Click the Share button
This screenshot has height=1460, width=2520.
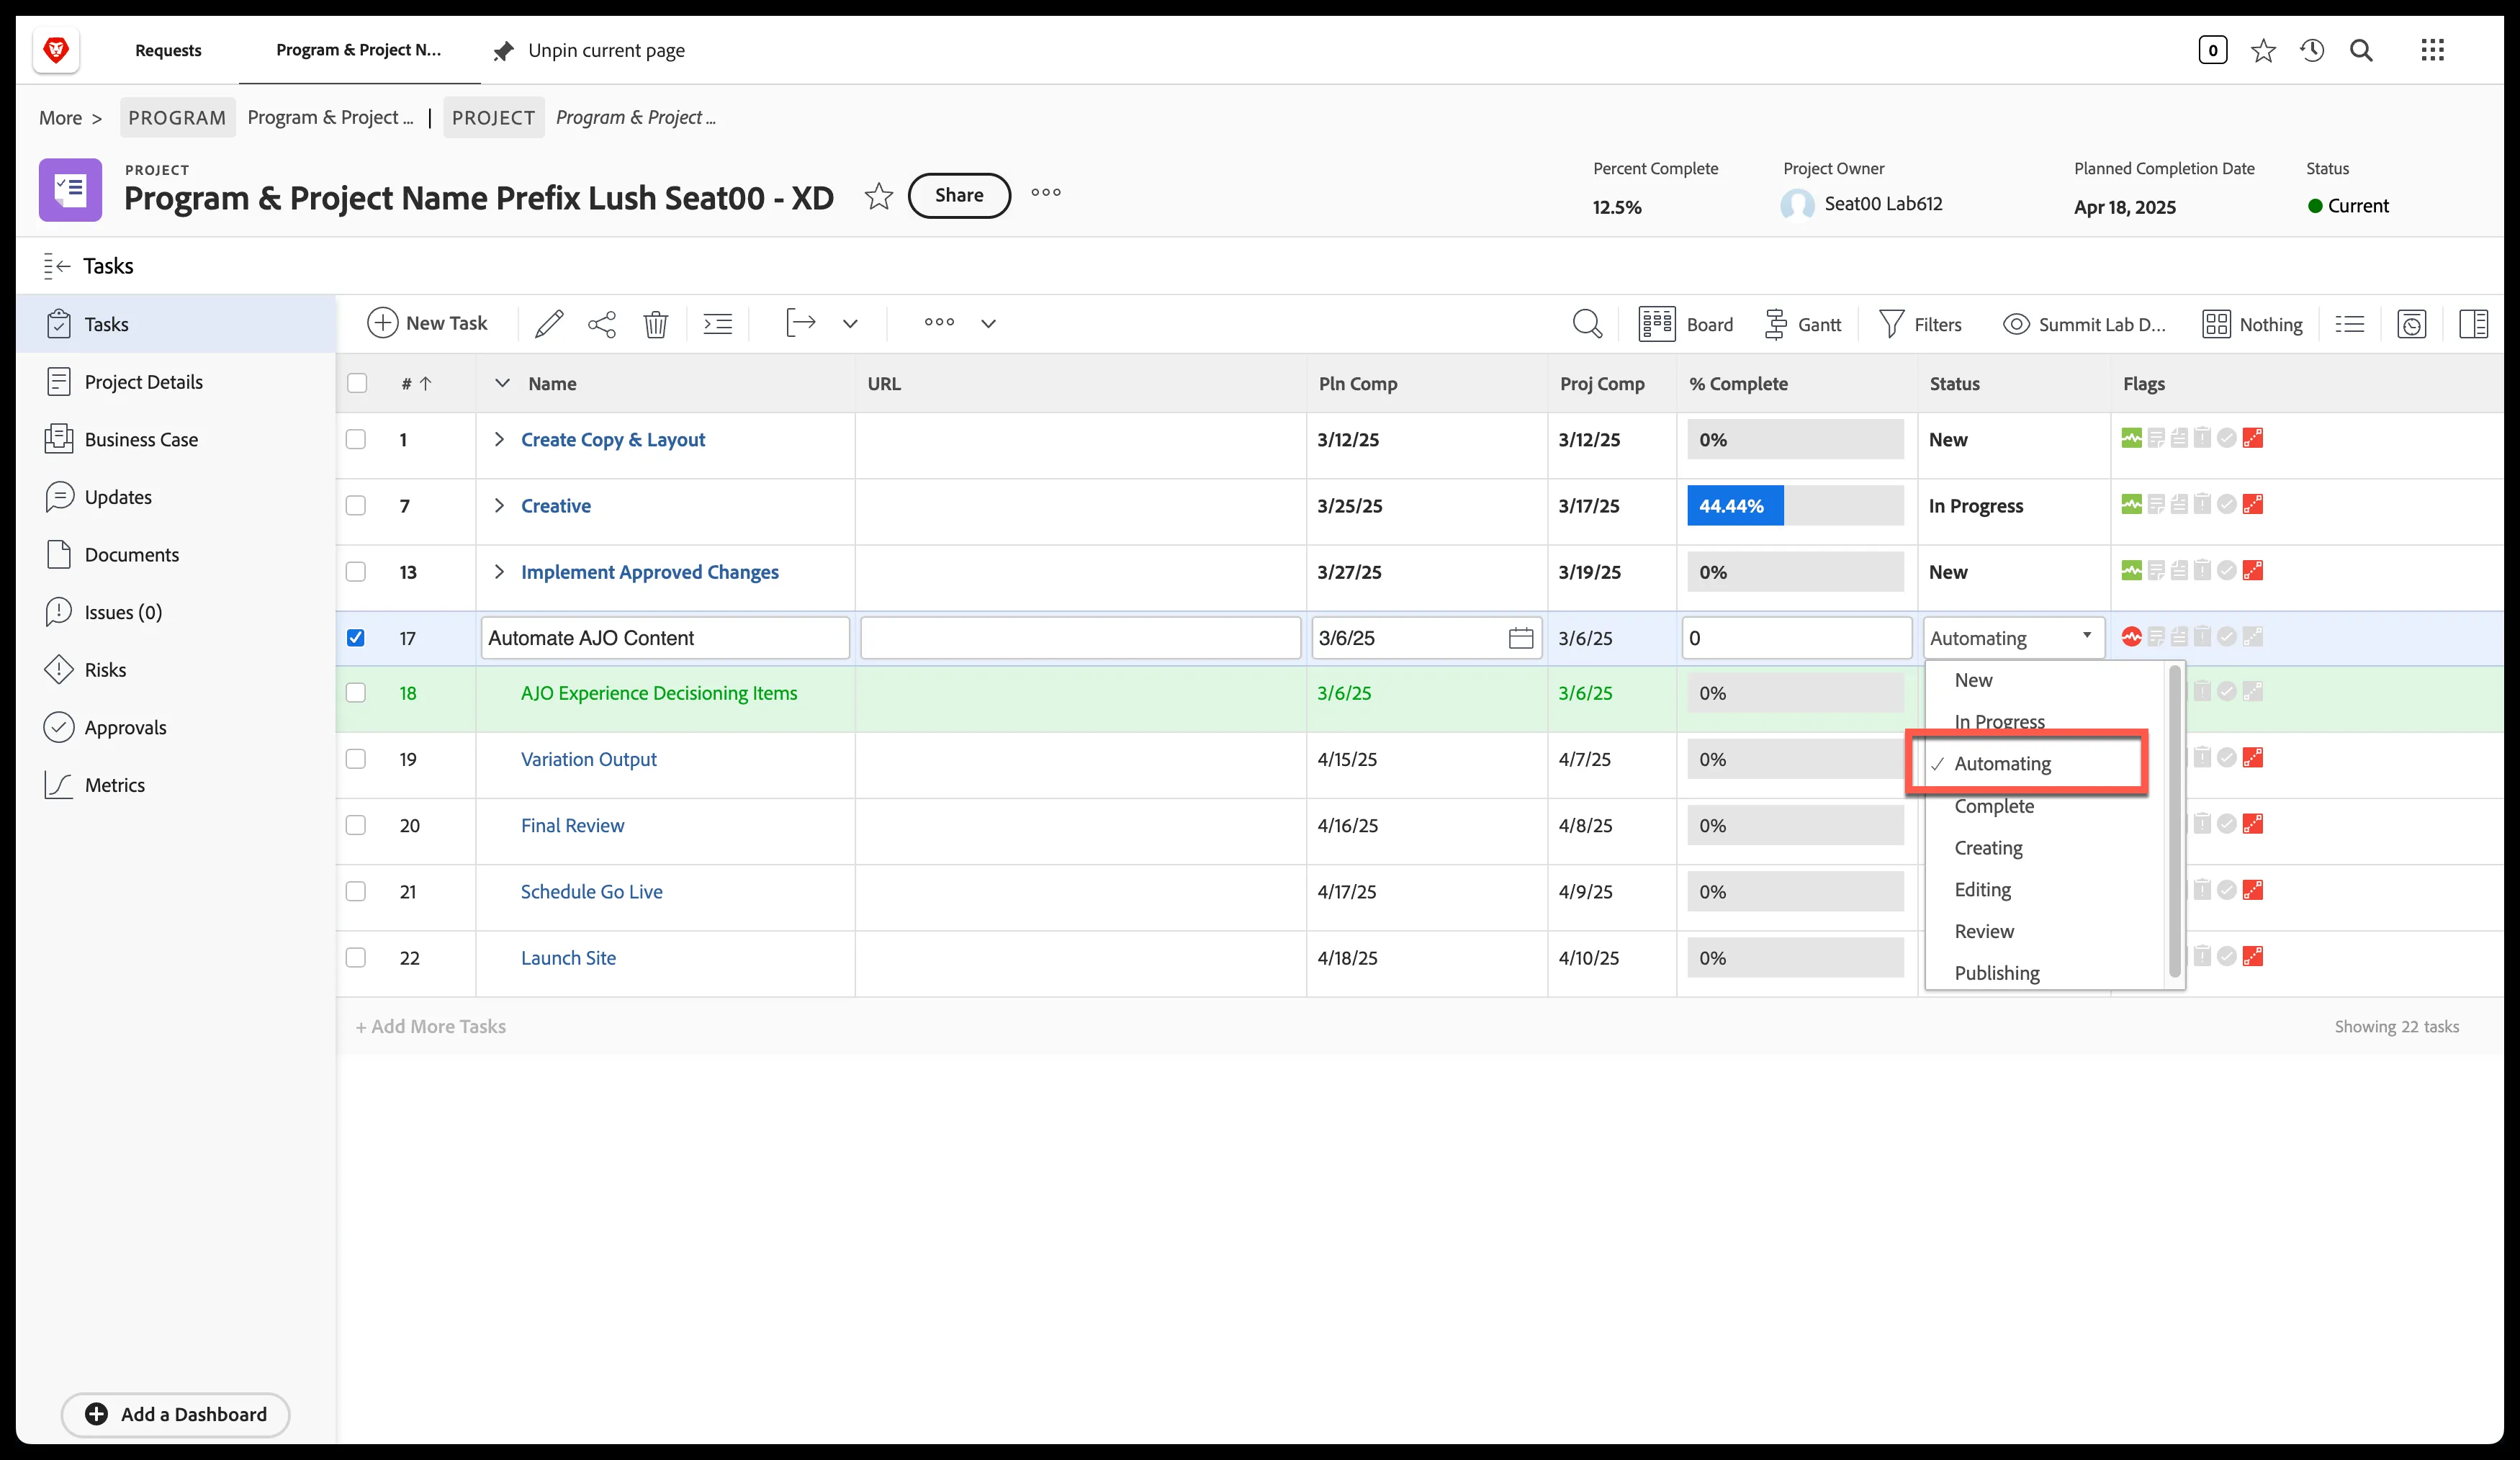click(x=959, y=195)
